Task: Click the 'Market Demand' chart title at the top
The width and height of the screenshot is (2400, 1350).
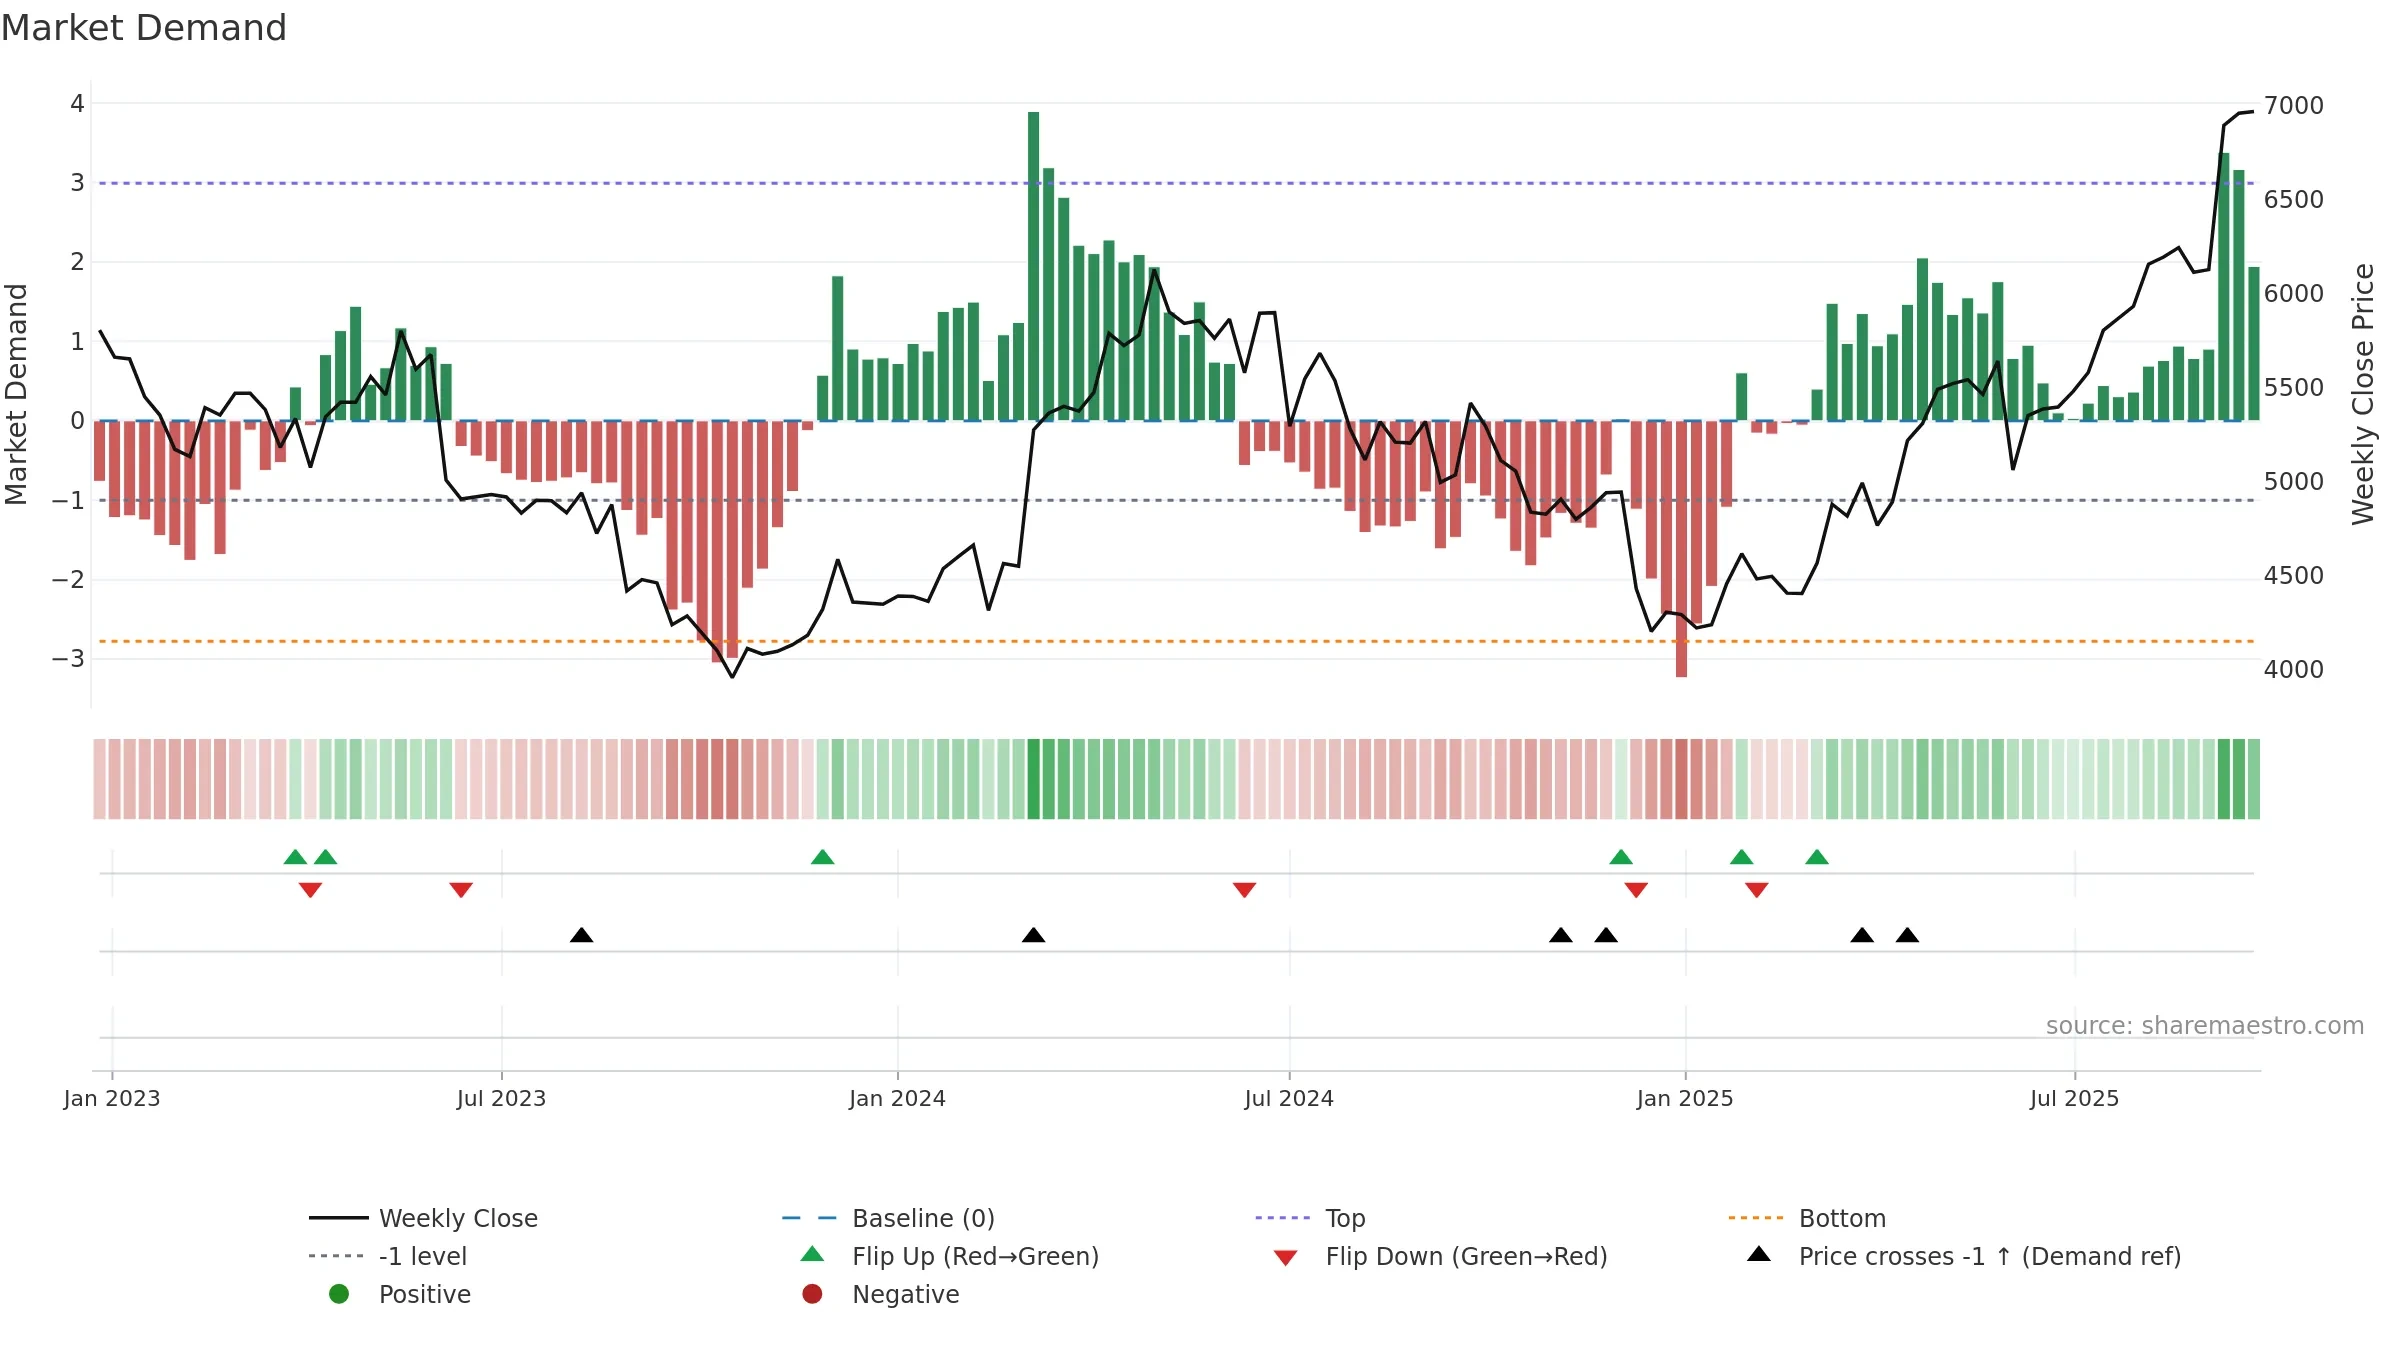Action: tap(144, 28)
